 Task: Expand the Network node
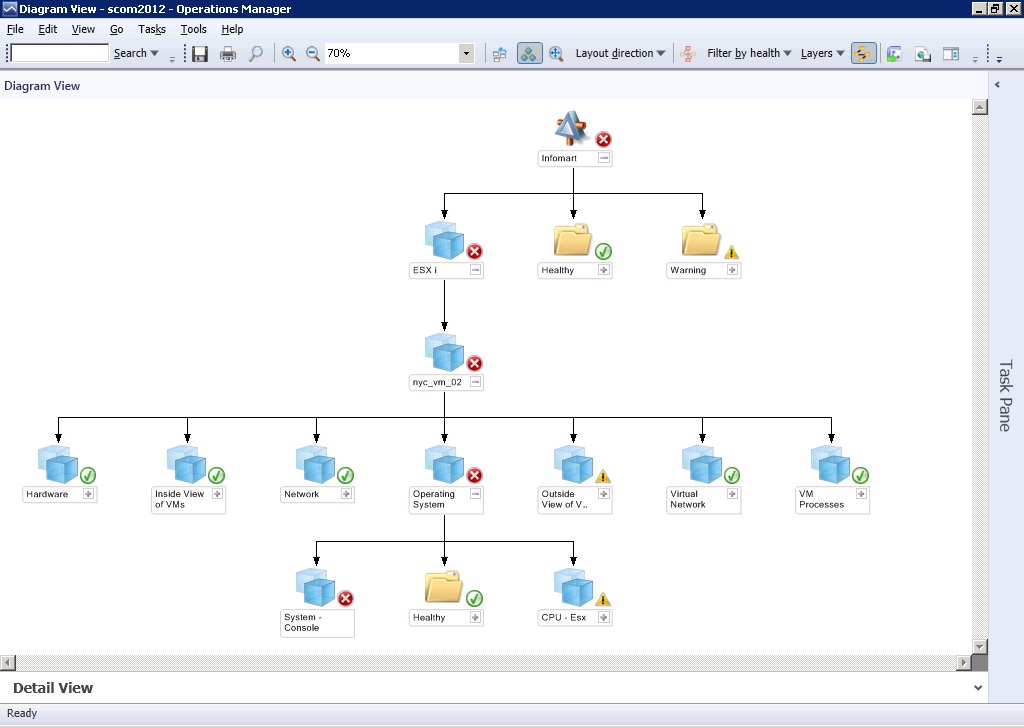click(x=346, y=494)
